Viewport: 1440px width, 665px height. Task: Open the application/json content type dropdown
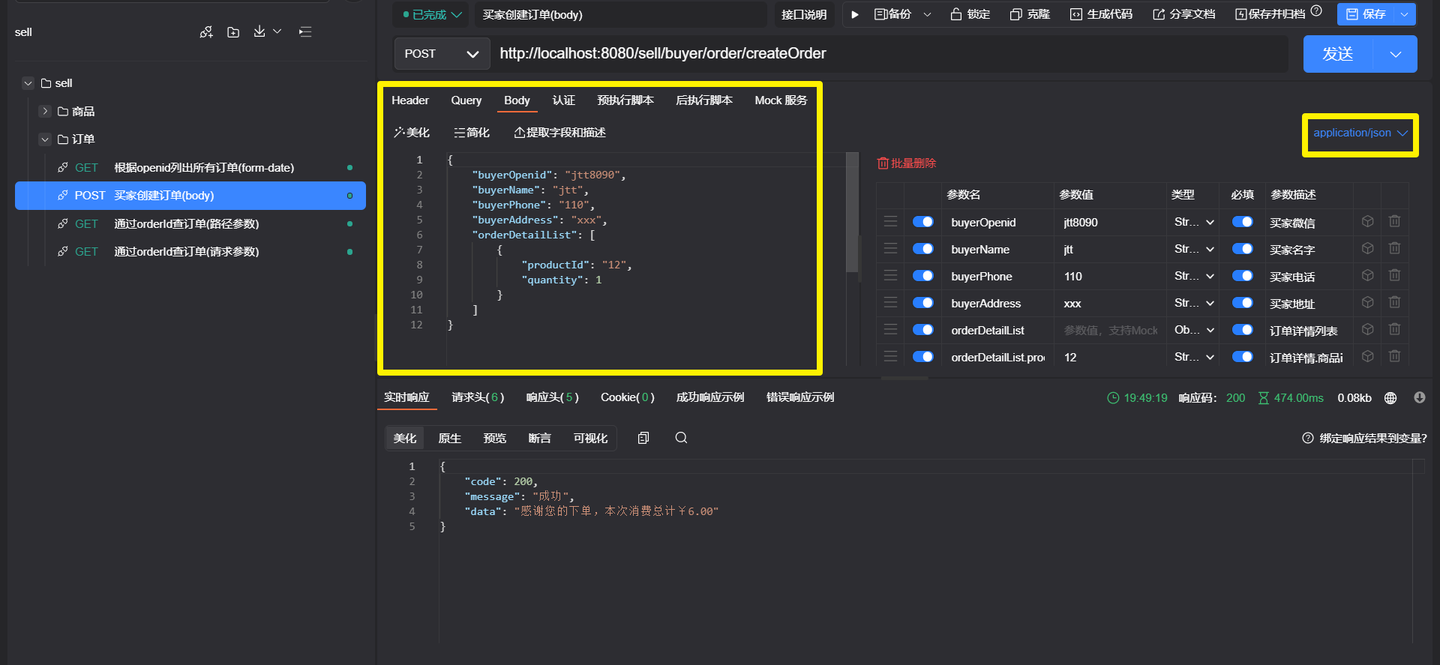[x=1360, y=133]
